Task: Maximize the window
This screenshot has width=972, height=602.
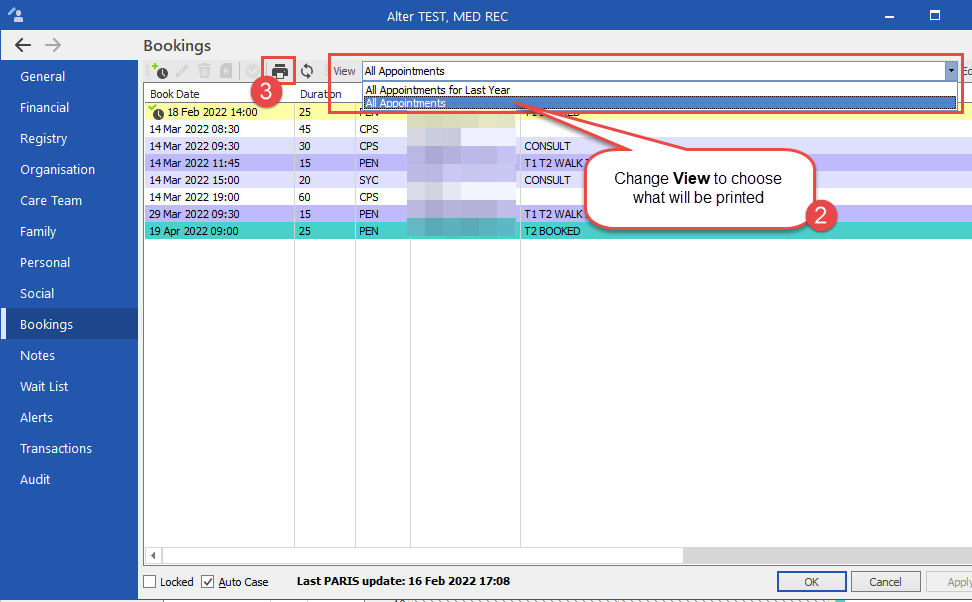Action: (x=935, y=15)
